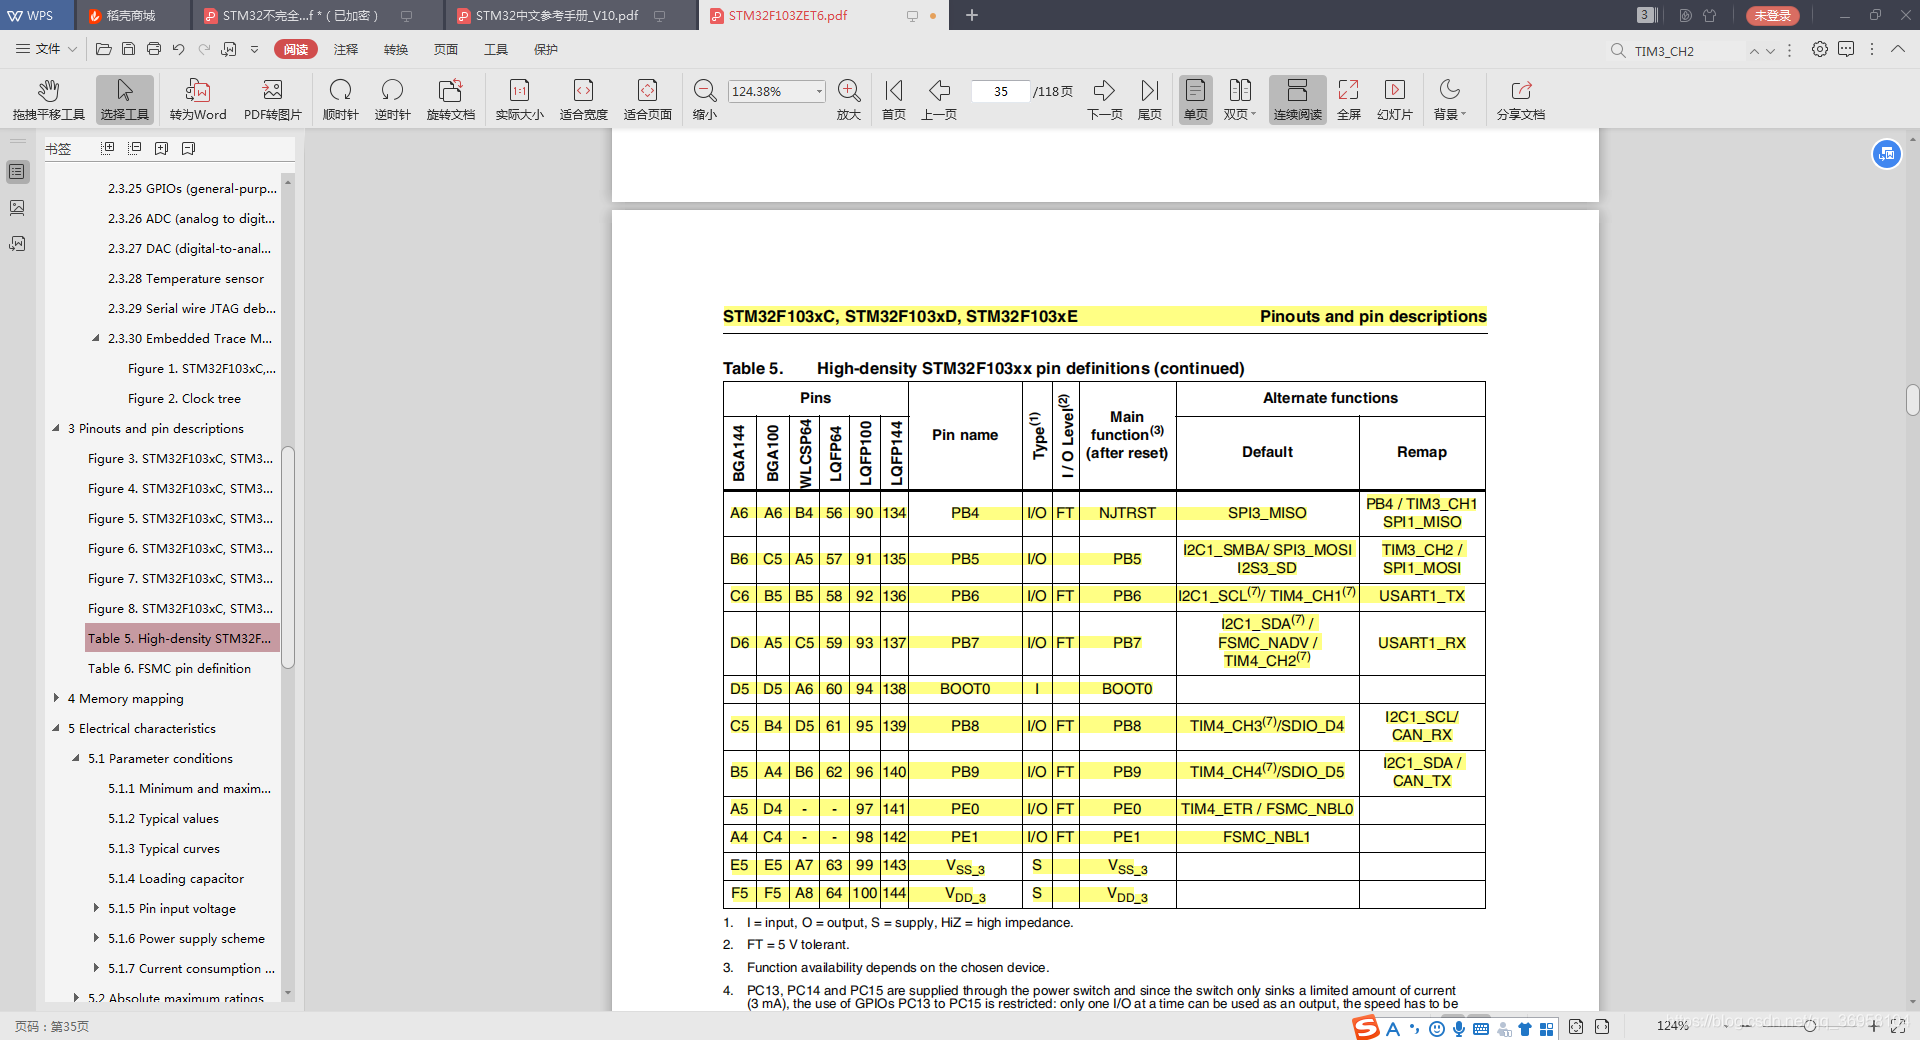Screen dimensions: 1920x1040
Task: Toggle the bookmarks panel icon in sidebar
Action: click(x=17, y=172)
